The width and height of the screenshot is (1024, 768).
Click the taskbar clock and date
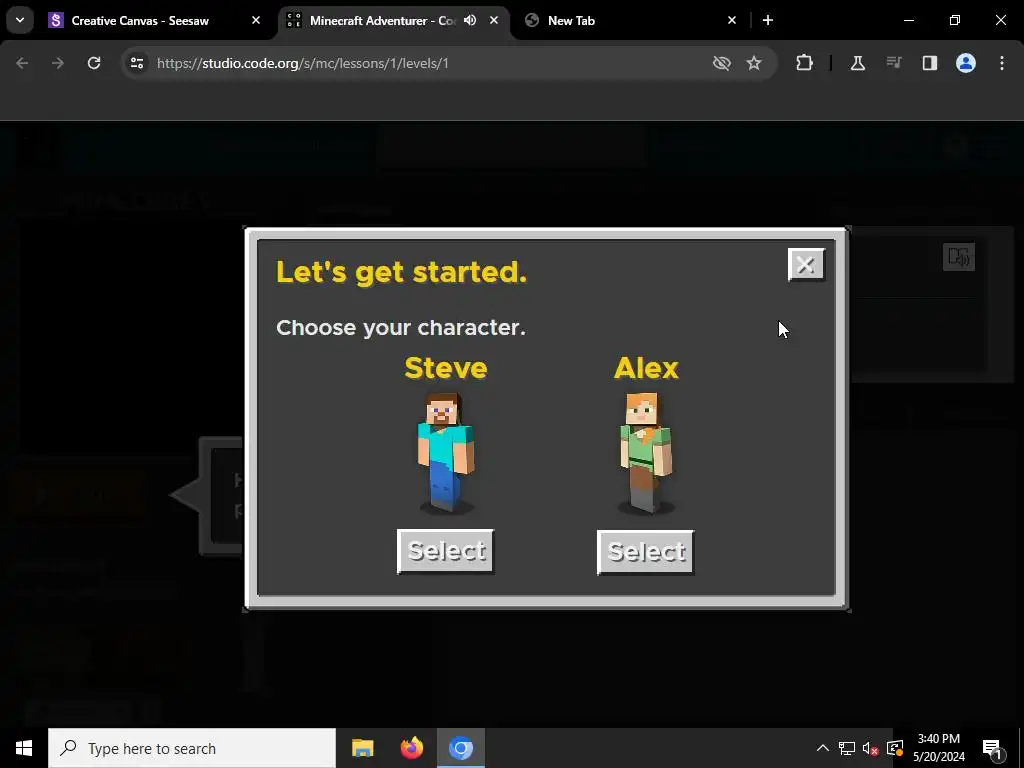[x=939, y=748]
